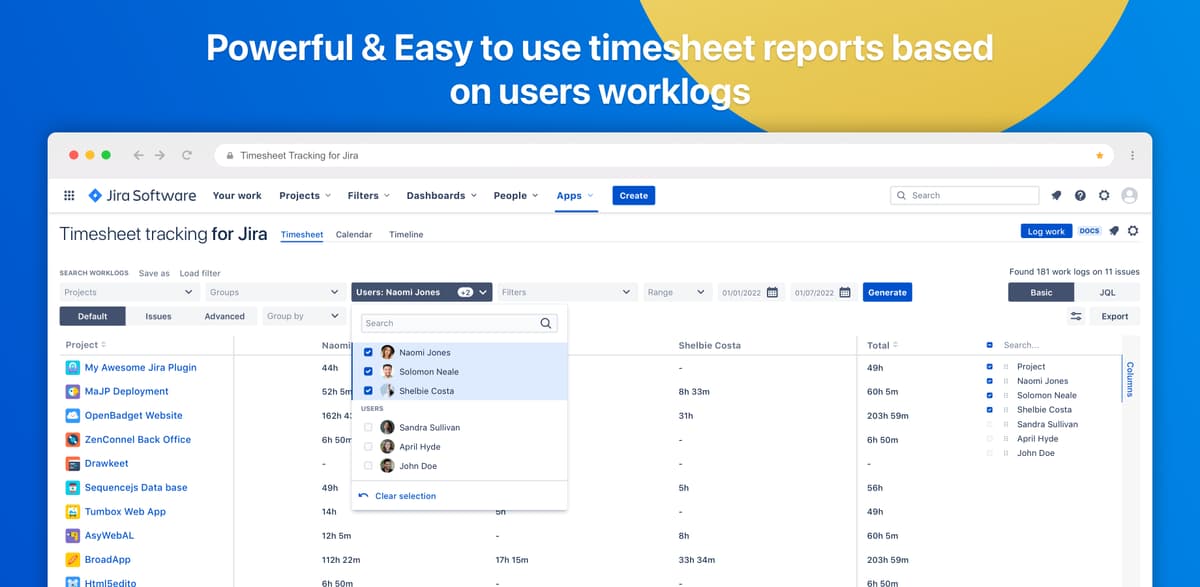Viewport: 1200px width, 587px height.
Task: Uncheck Shelbie Costa in the users dropdown
Action: tap(368, 391)
